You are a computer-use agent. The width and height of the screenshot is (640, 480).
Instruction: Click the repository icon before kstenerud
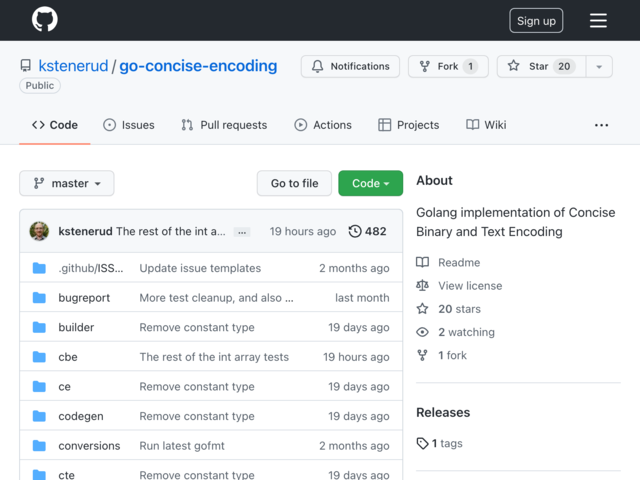coord(26,66)
